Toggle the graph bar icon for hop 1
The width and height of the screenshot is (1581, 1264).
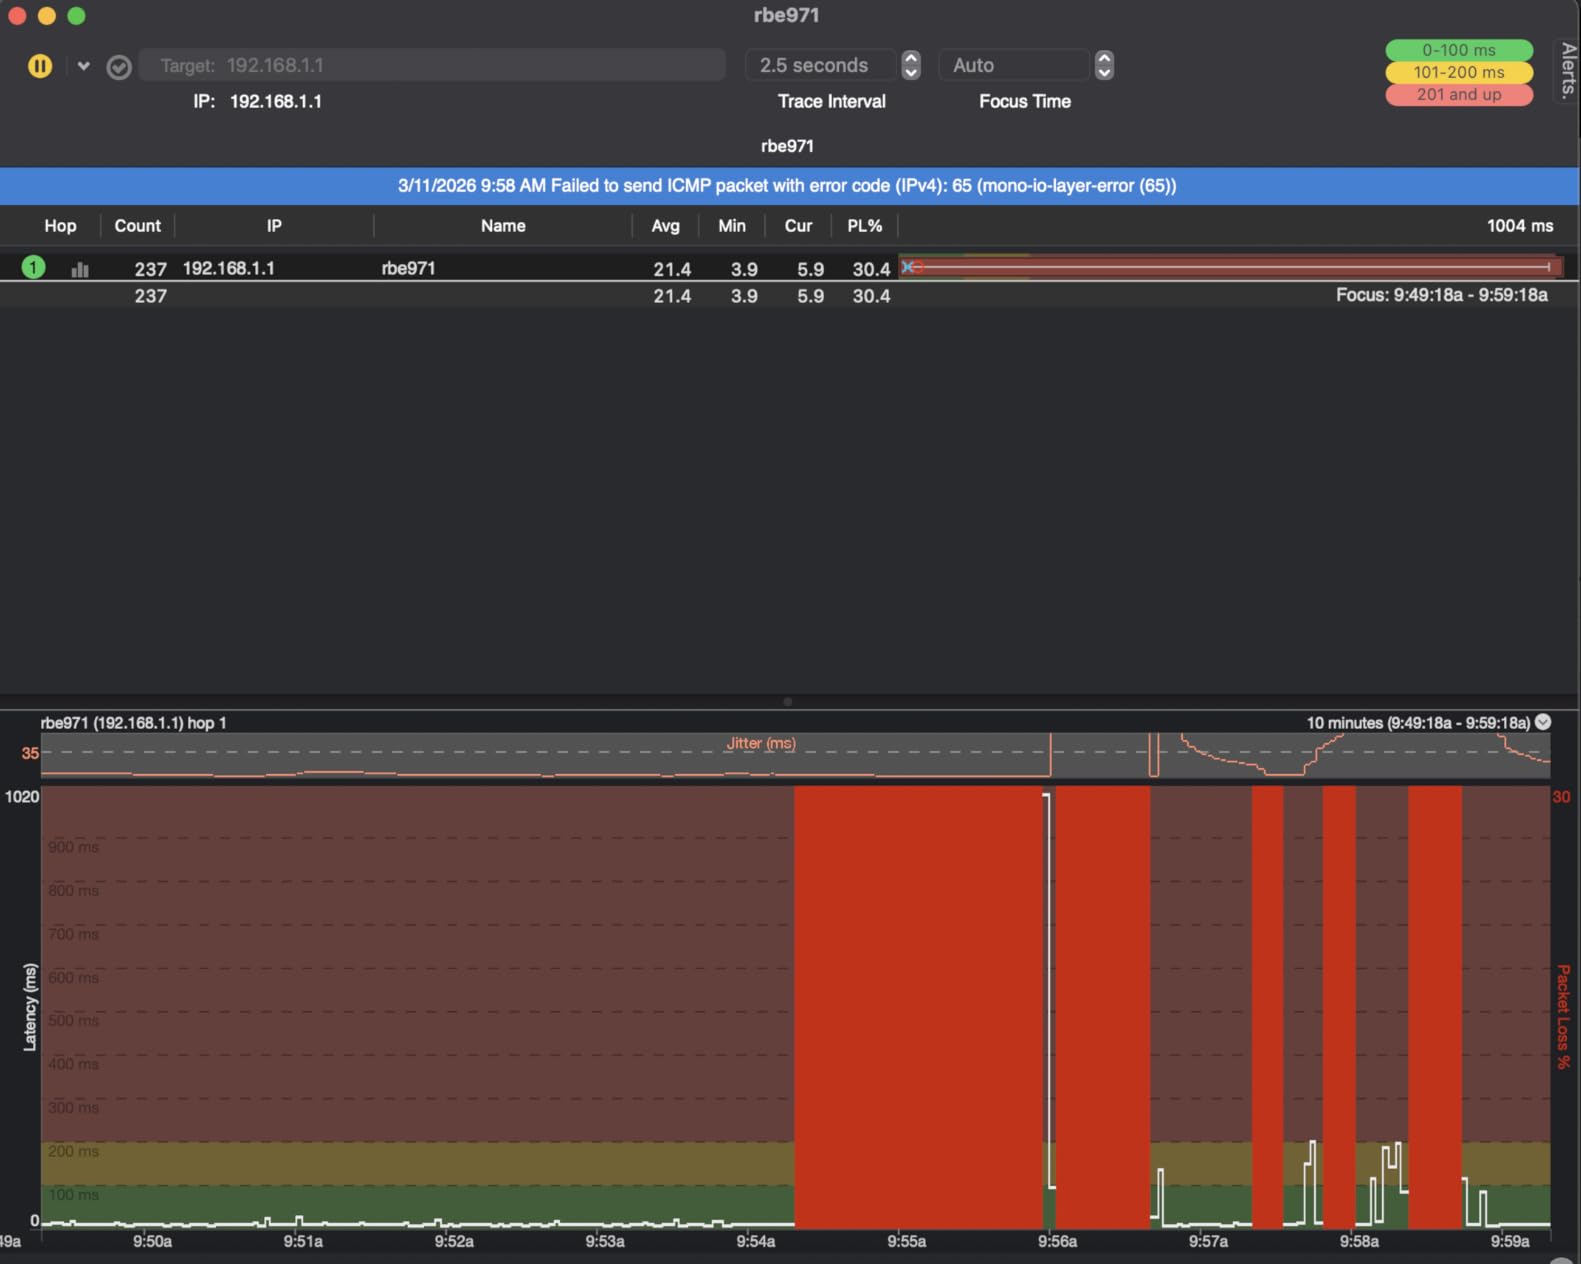pyautogui.click(x=80, y=269)
